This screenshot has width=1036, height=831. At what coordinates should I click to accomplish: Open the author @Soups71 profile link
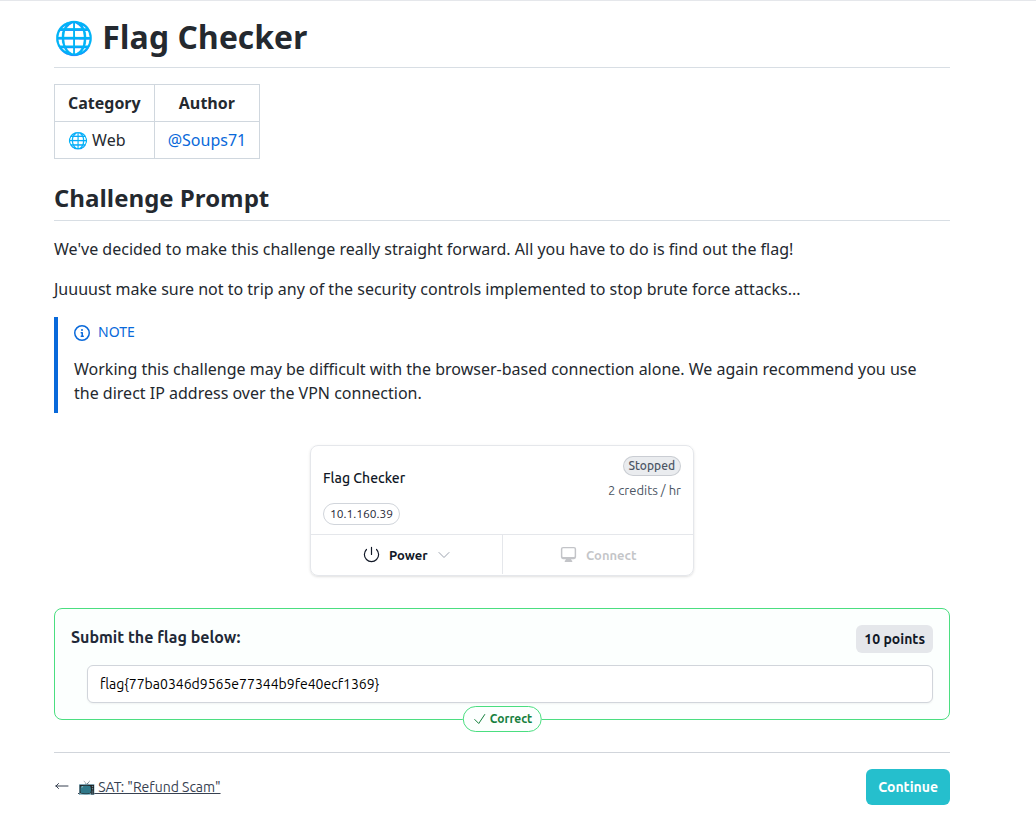tap(206, 141)
